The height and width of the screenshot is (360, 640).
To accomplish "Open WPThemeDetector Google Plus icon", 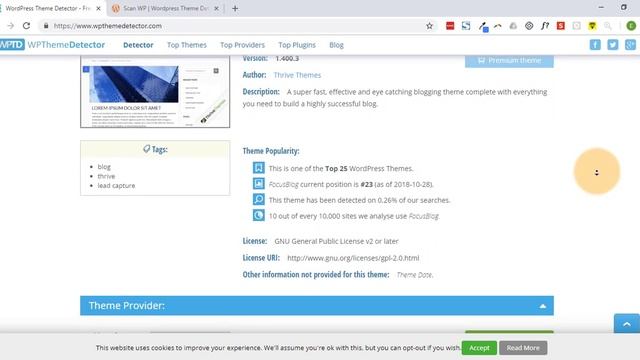I will coord(630,44).
